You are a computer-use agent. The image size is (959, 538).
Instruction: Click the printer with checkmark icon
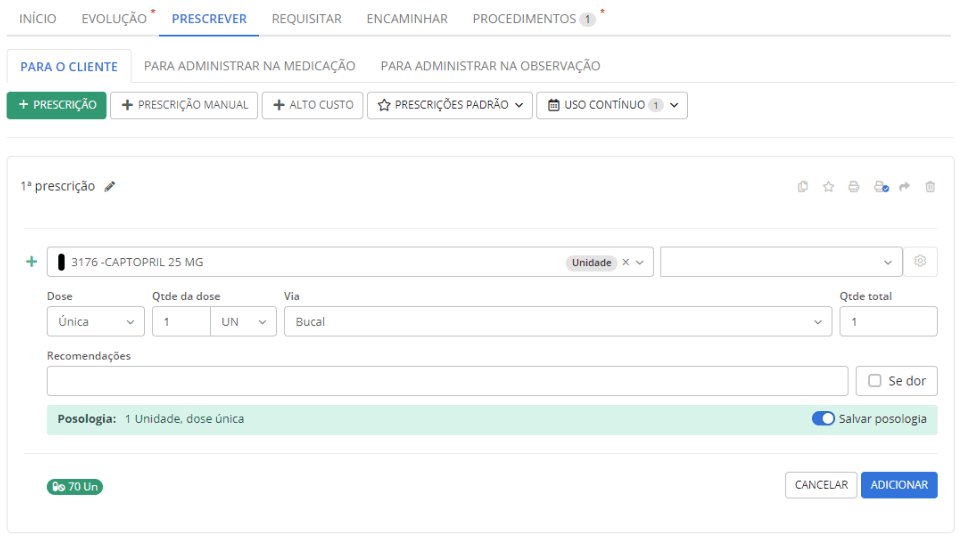(x=881, y=186)
